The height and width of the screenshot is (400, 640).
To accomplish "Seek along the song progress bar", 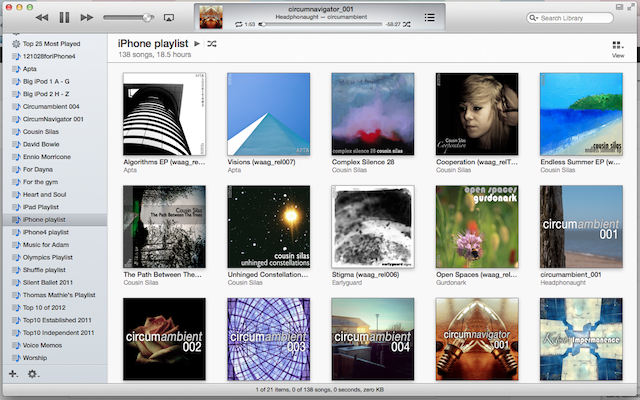I will click(x=322, y=24).
